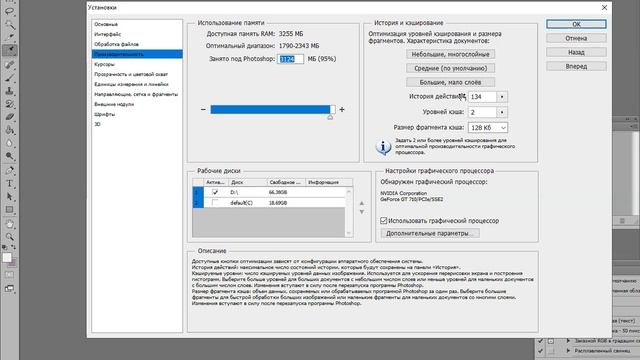Select the History Brush tool
Viewport: 640px width, 360px height.
pos(9,104)
